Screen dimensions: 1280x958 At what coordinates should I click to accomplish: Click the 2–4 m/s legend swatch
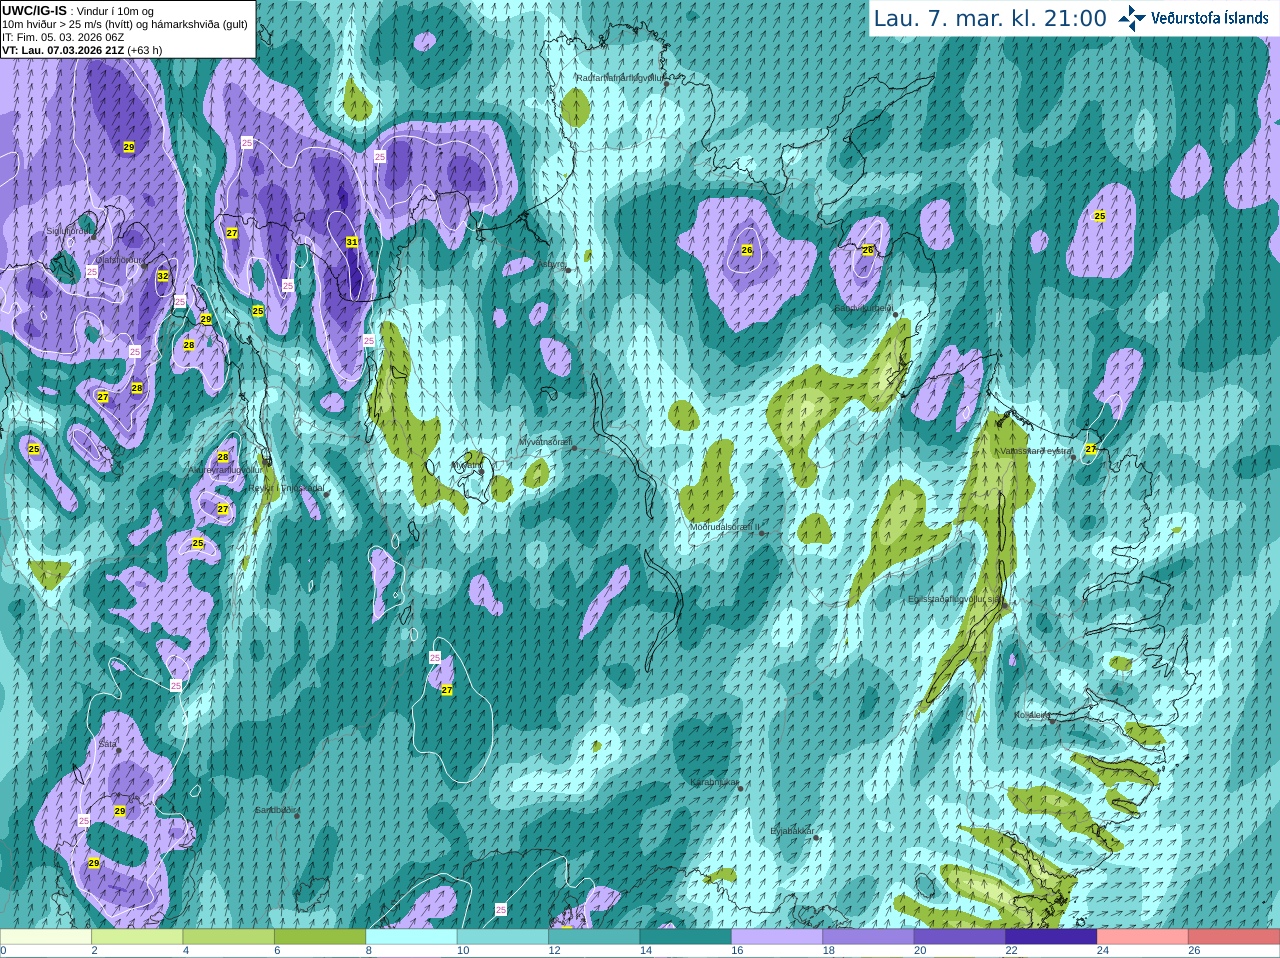[137, 937]
